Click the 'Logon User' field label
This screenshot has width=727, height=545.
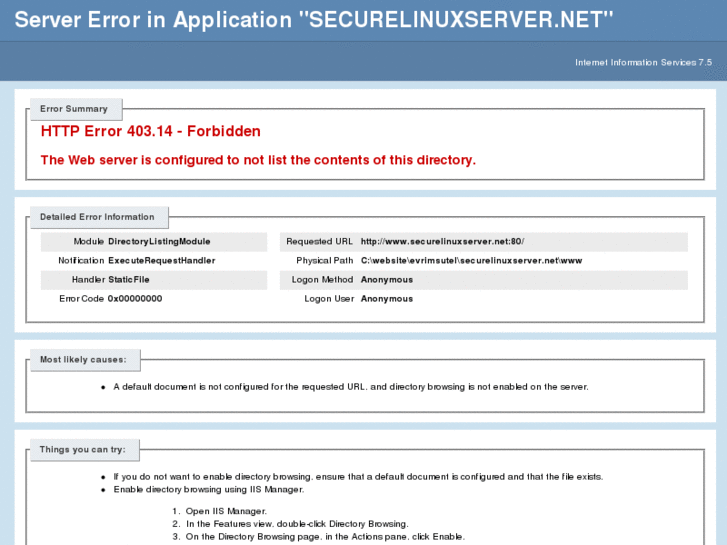pyautogui.click(x=329, y=298)
